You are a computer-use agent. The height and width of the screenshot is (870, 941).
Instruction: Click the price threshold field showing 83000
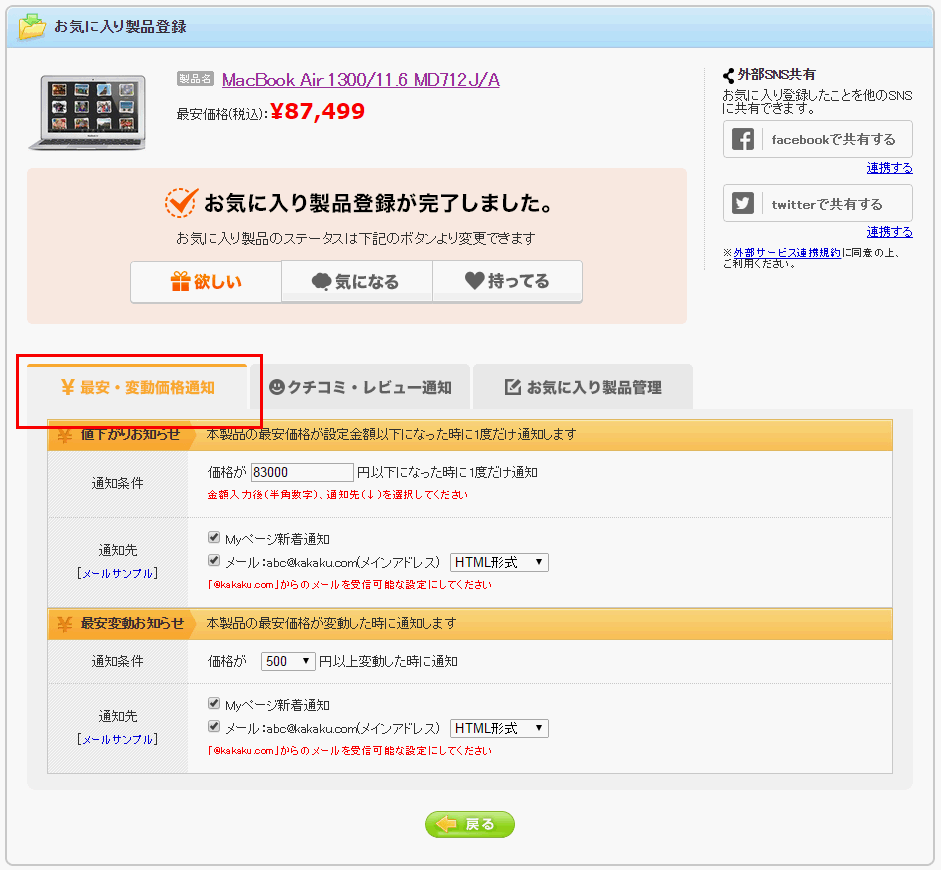302,472
